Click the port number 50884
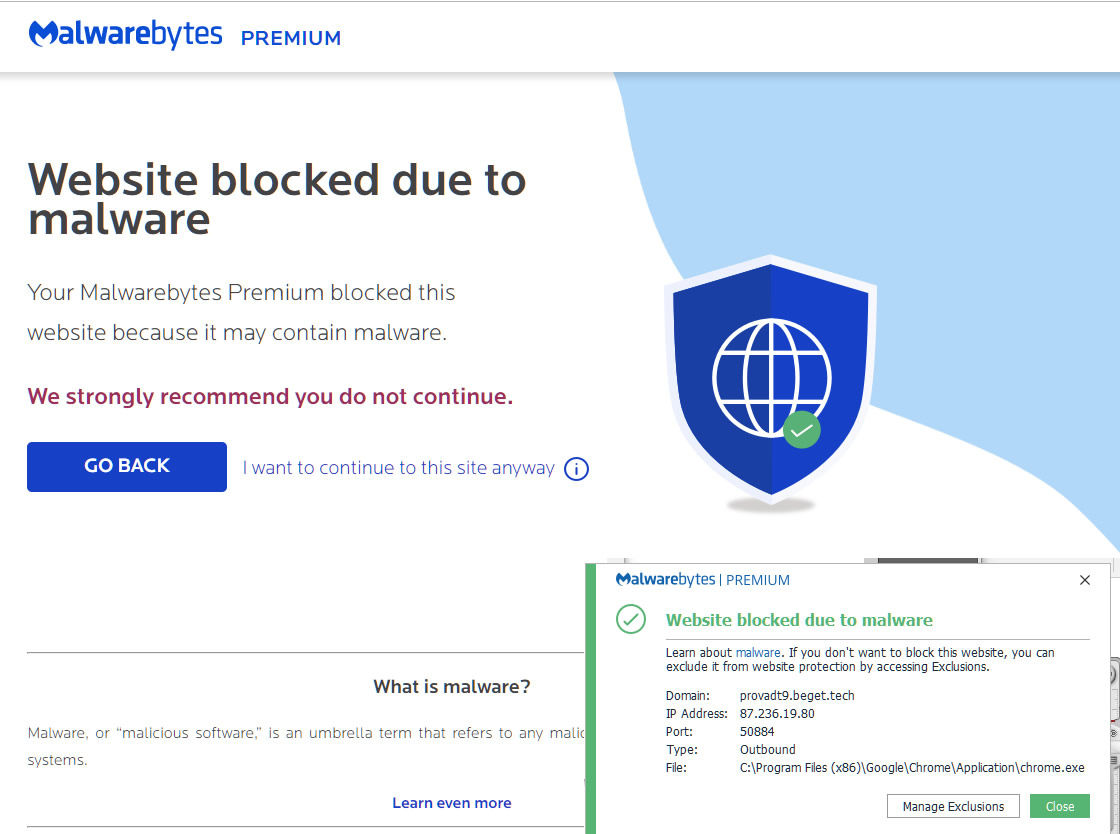The width and height of the screenshot is (1120, 834). tap(757, 731)
